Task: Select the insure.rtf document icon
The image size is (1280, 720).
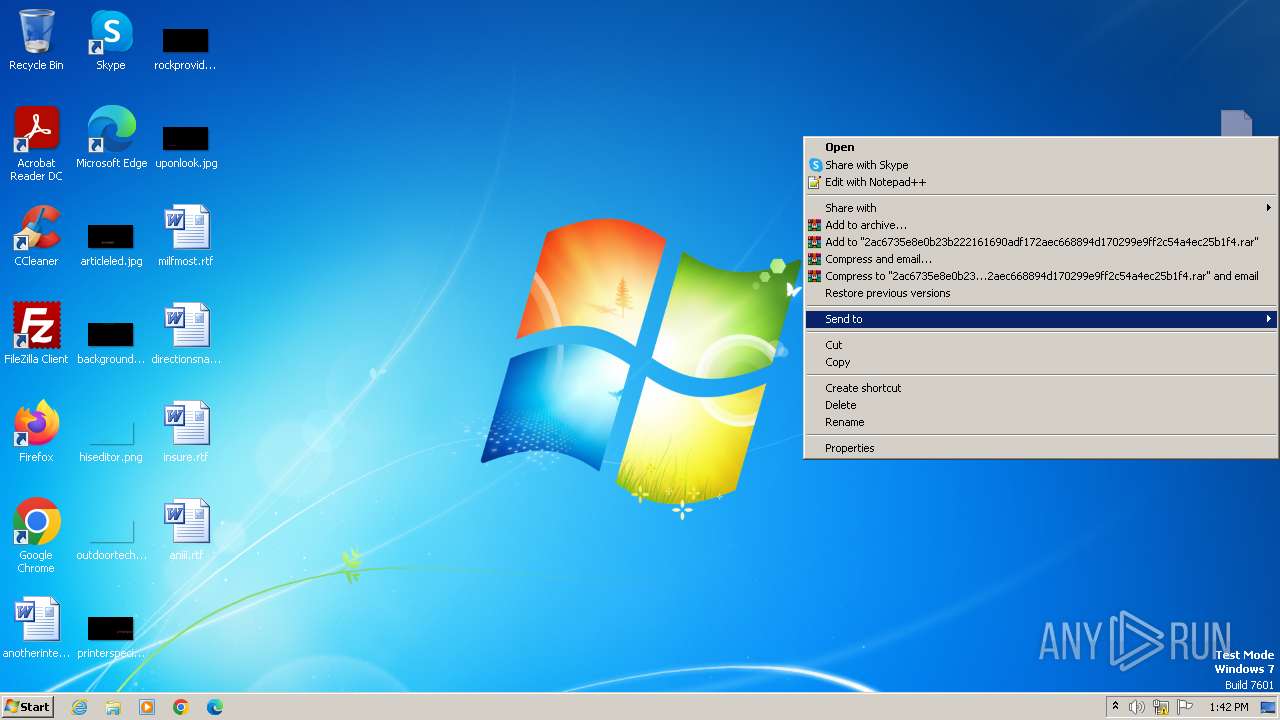Action: point(186,432)
